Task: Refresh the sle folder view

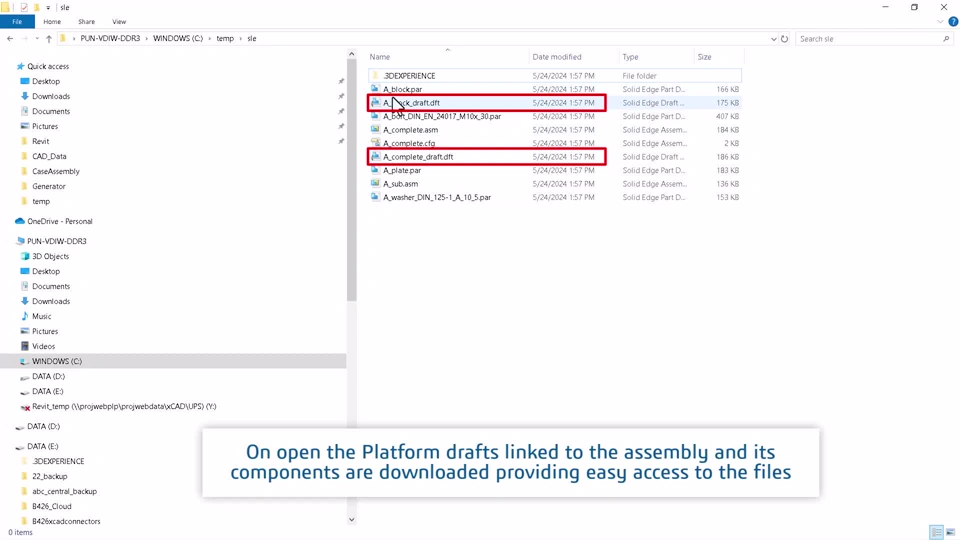Action: [784, 39]
